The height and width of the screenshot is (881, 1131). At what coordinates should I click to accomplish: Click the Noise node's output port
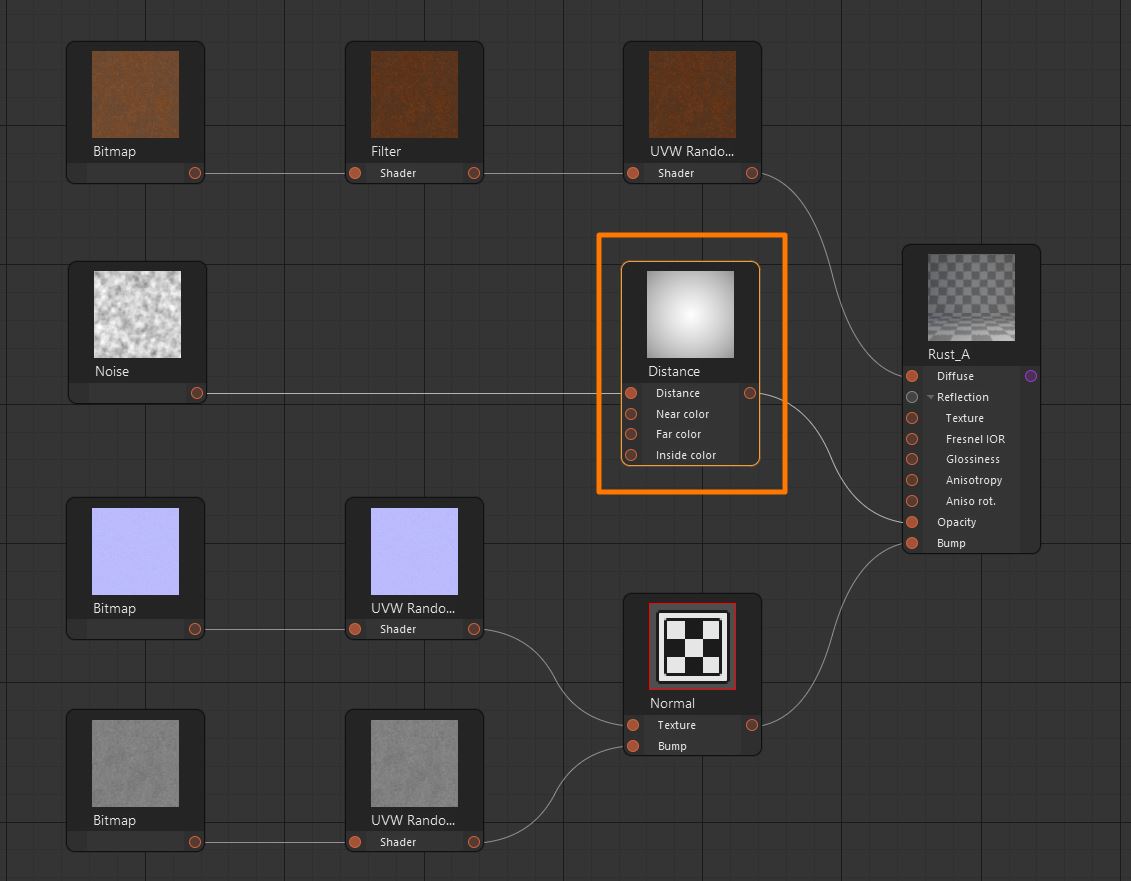197,393
